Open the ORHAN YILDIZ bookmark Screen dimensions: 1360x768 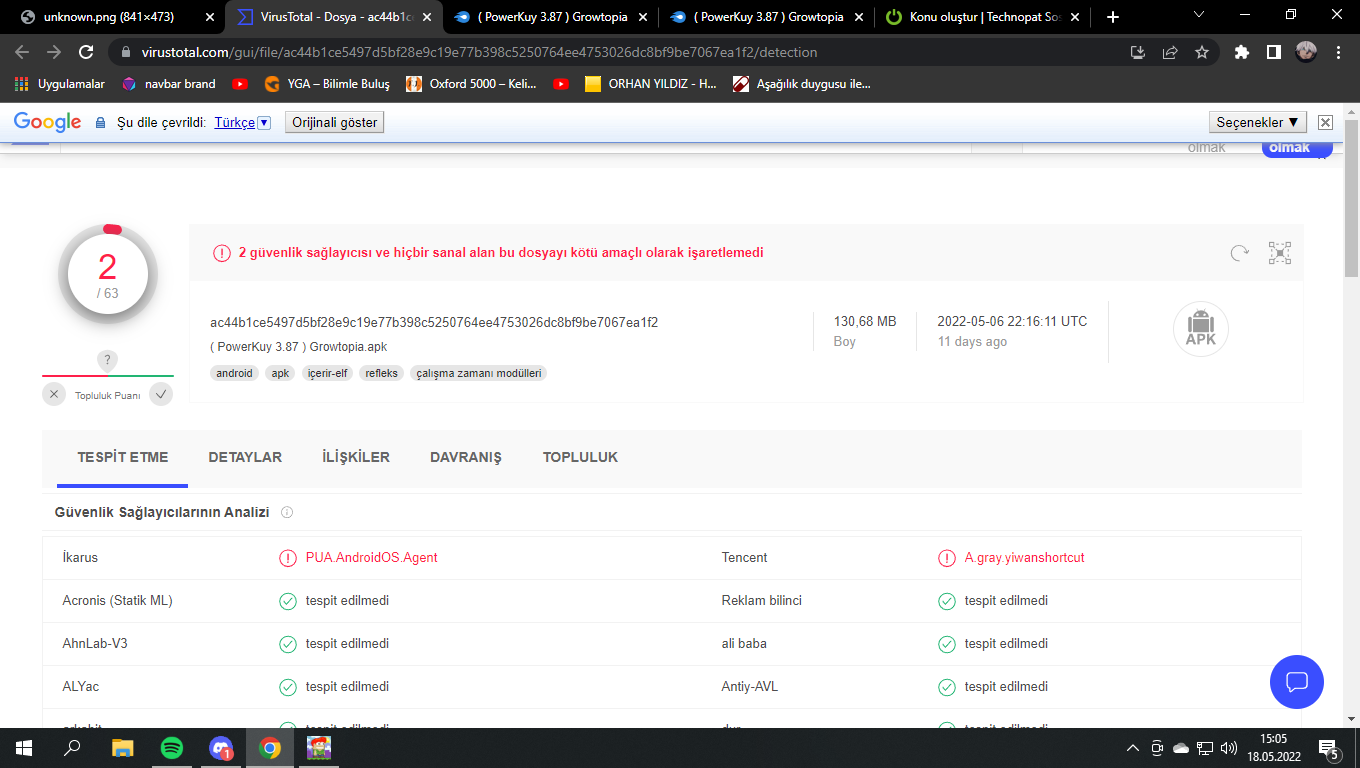[x=651, y=84]
